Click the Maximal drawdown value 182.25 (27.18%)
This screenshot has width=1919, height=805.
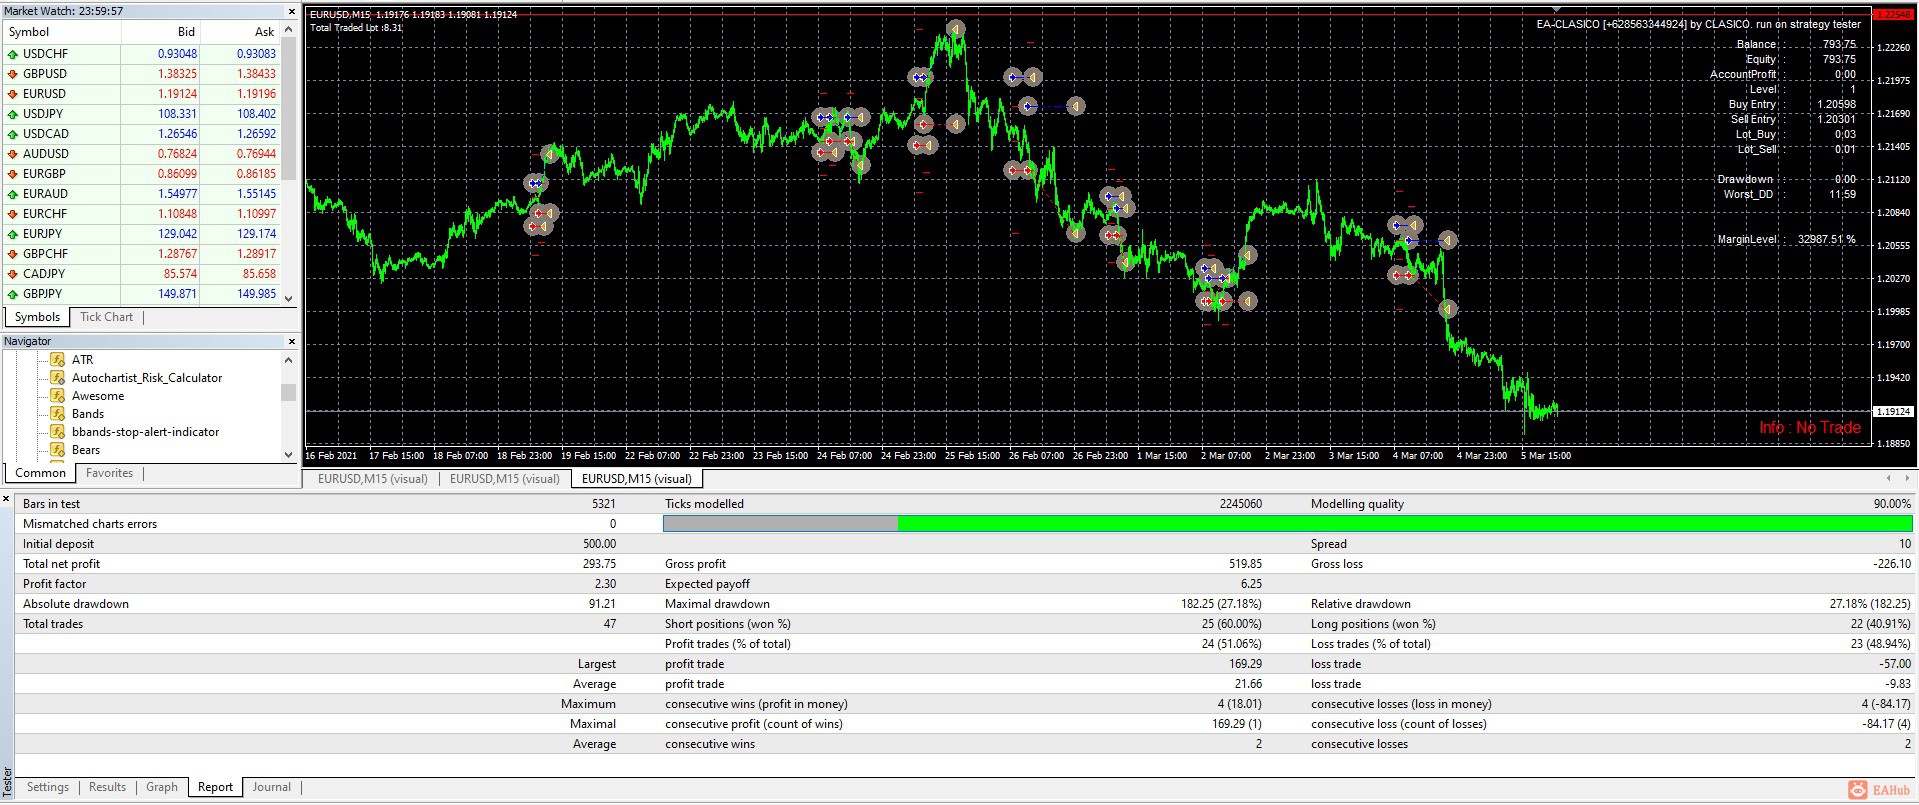click(1221, 604)
